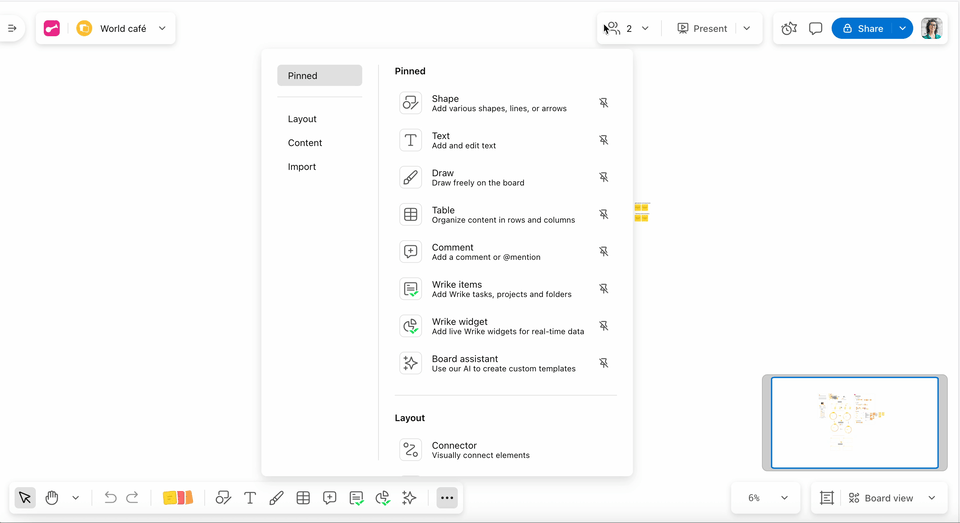Expand the Board view chevron
Screen dimensions: 960x523
tap(932, 498)
